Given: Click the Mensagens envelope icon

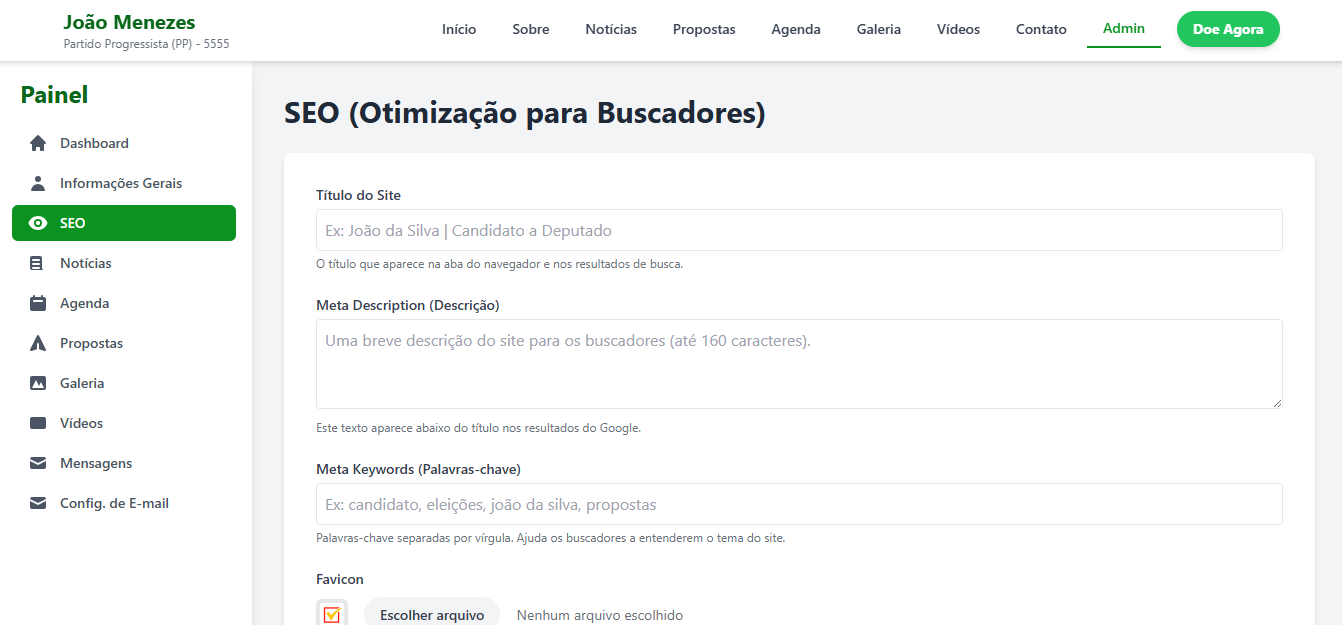Looking at the screenshot, I should tap(38, 463).
